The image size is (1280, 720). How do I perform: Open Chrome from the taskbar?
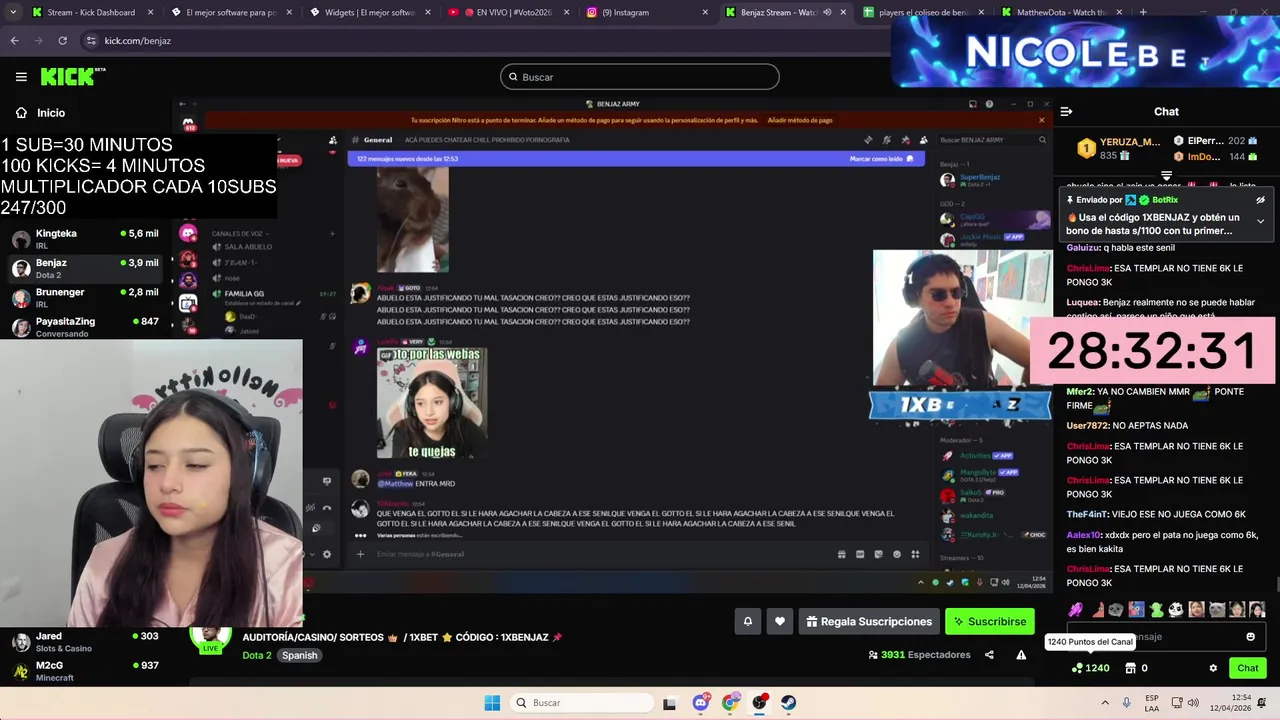click(x=730, y=703)
